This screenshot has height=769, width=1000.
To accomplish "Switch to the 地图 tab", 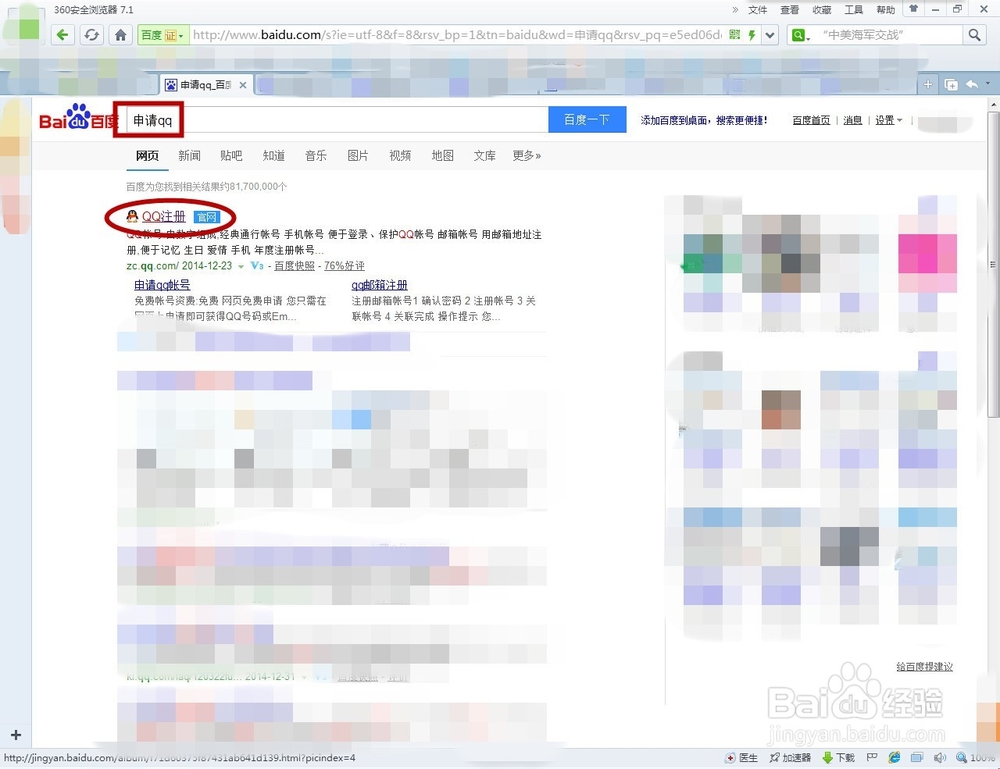I will click(443, 156).
